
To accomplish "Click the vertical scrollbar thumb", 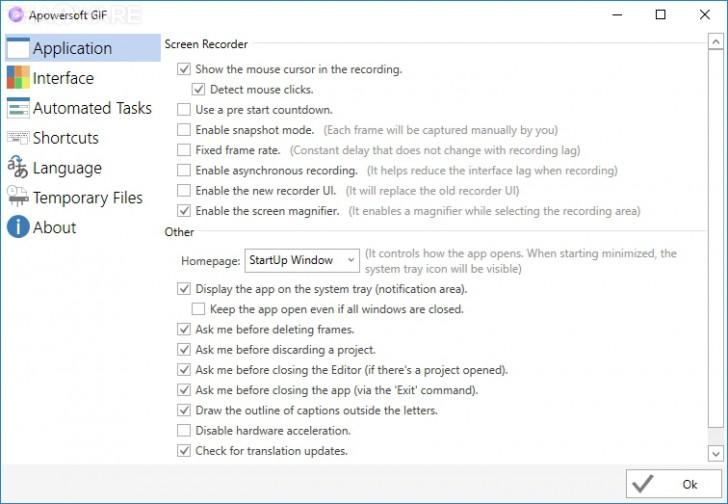I will coord(715,239).
